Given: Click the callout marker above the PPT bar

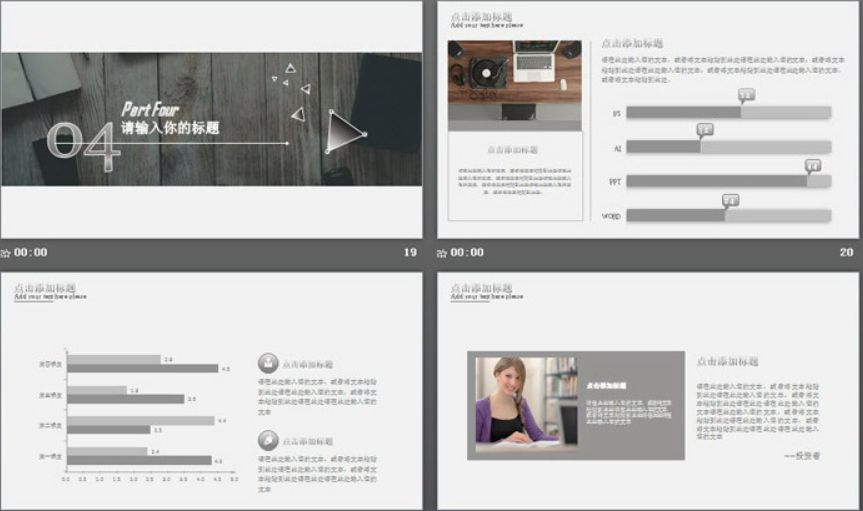Looking at the screenshot, I should click(812, 166).
